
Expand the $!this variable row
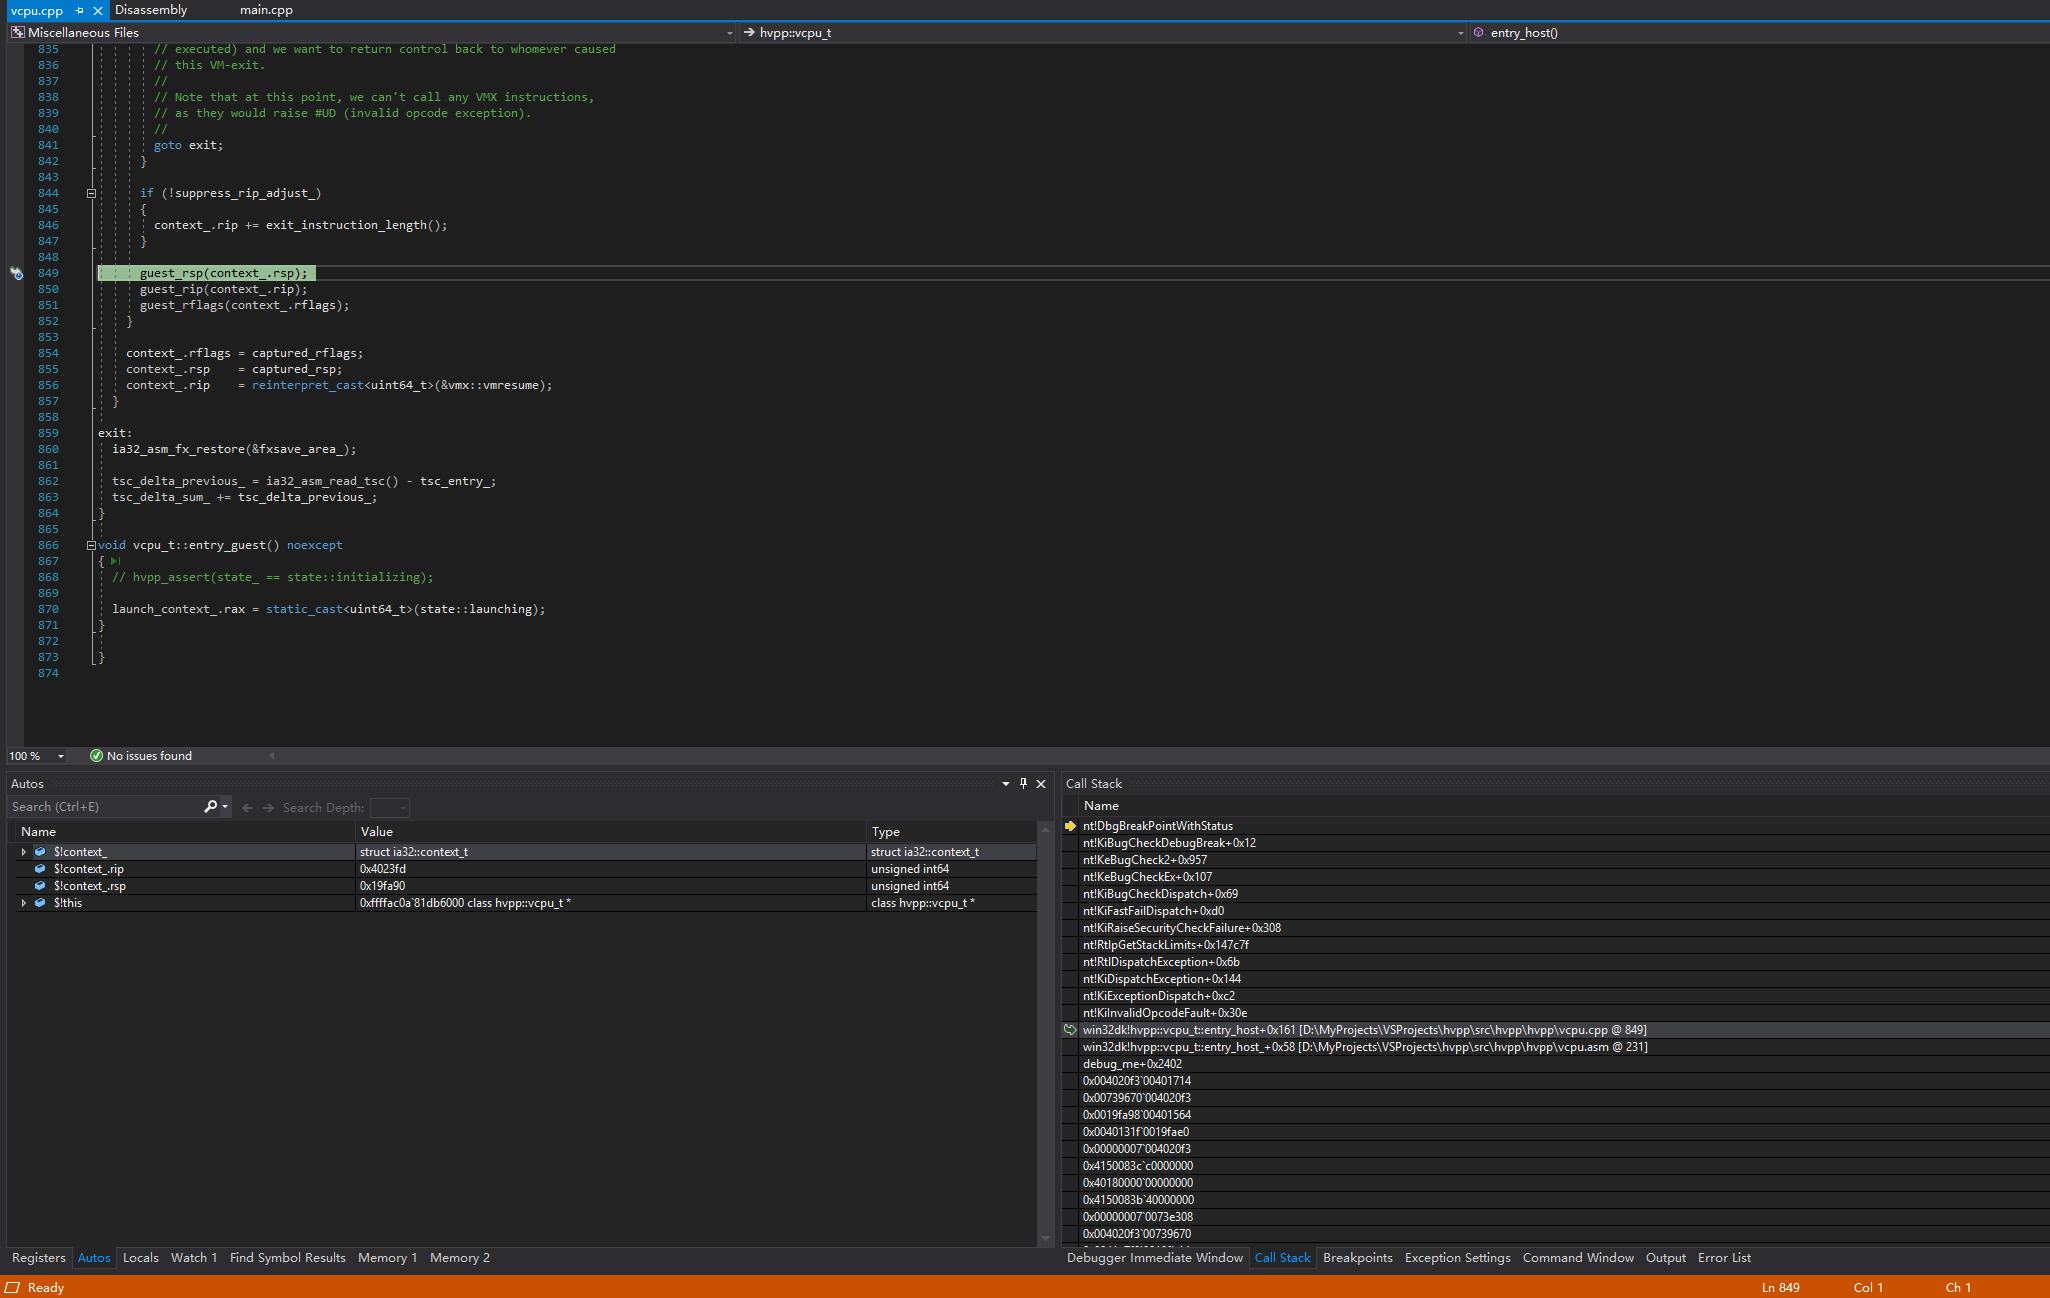[x=23, y=903]
